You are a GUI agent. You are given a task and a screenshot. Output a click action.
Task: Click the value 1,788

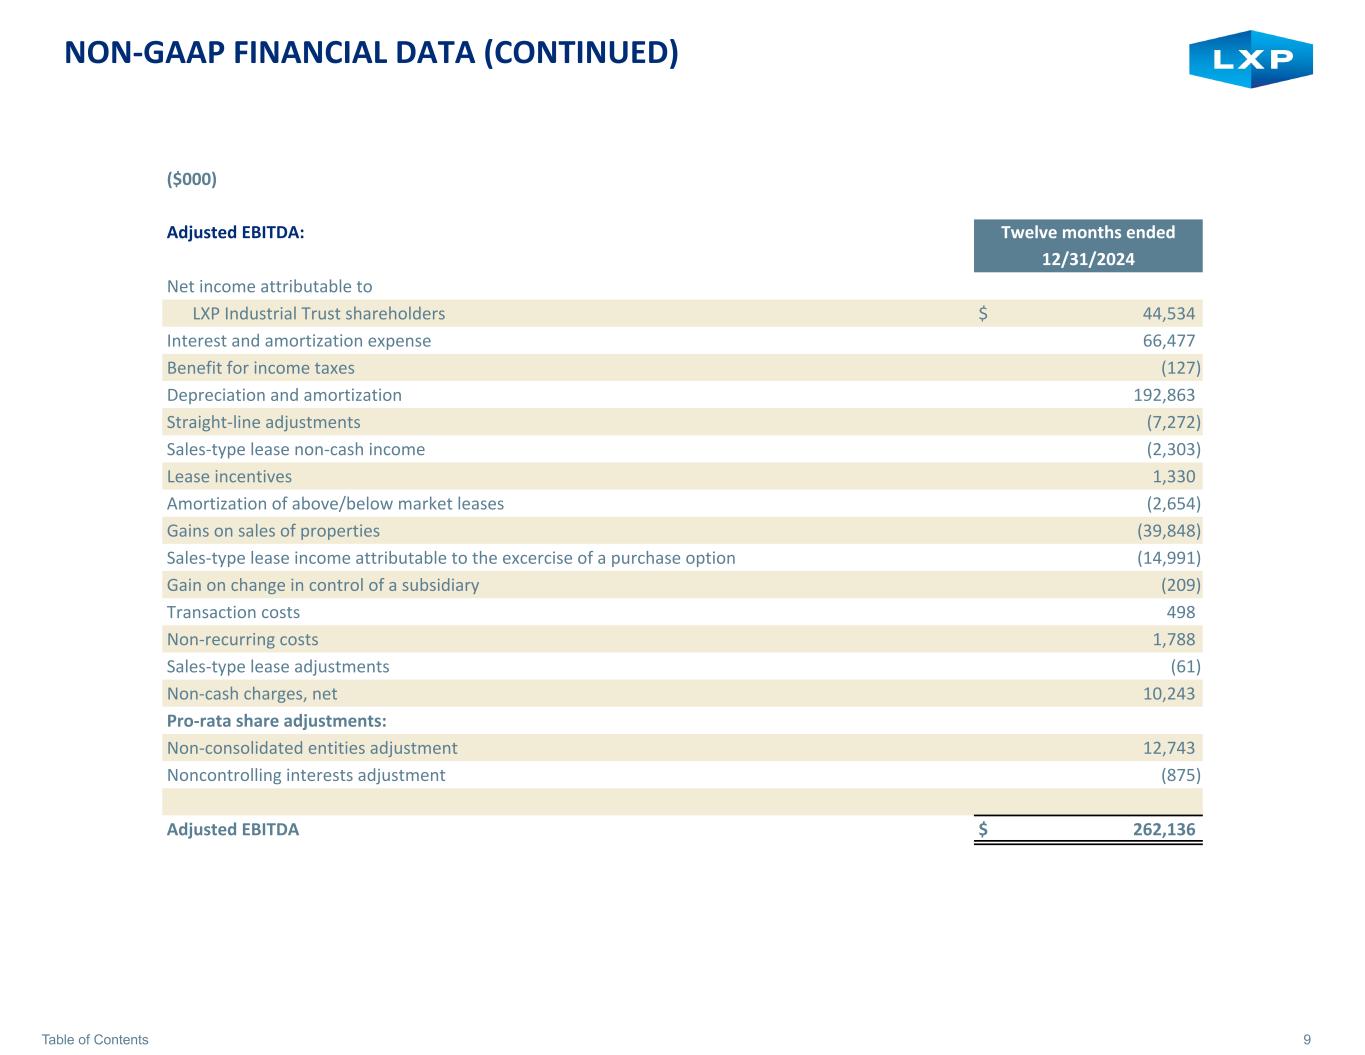click(1174, 639)
